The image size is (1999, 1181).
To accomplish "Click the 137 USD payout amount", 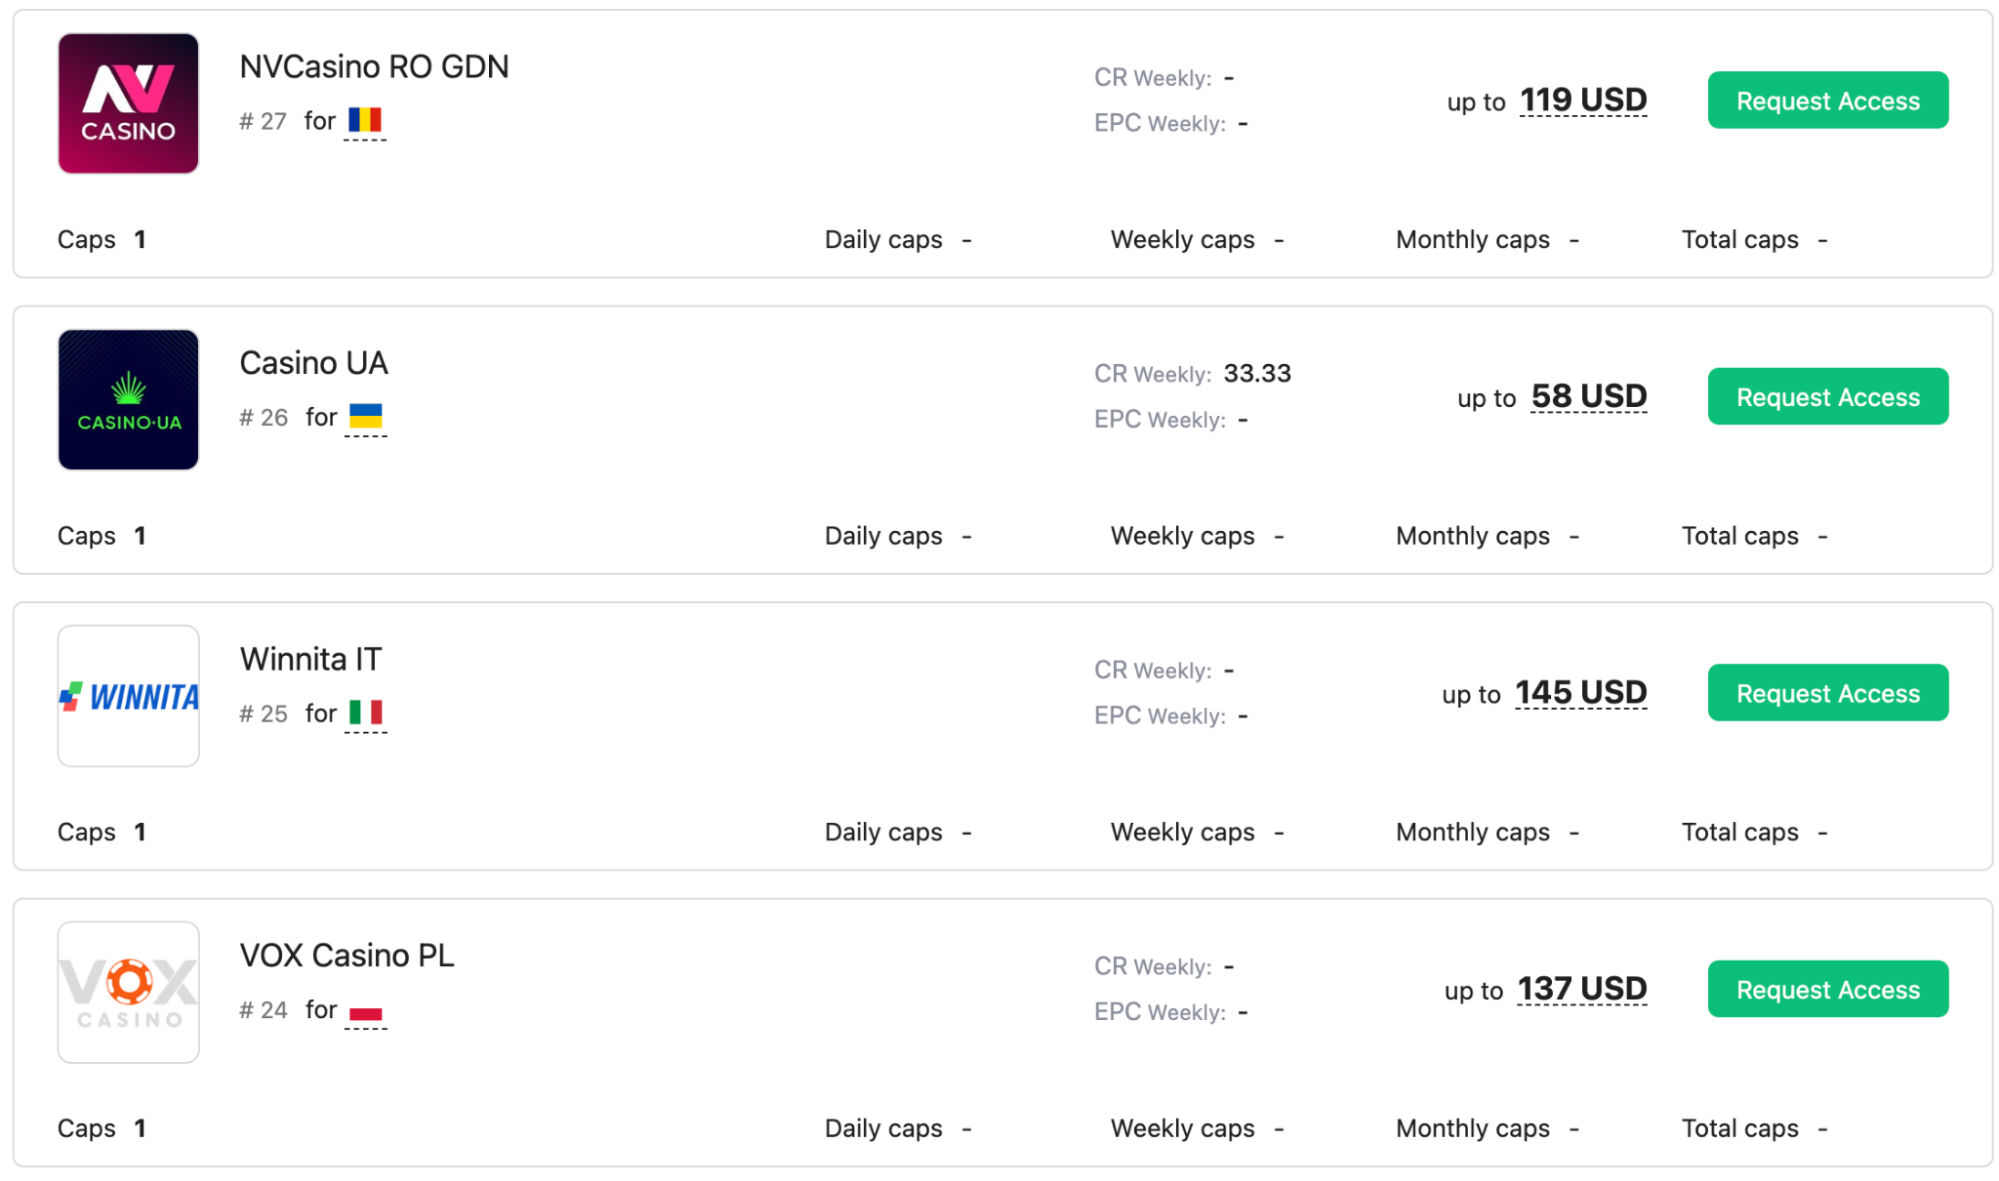I will tap(1581, 989).
